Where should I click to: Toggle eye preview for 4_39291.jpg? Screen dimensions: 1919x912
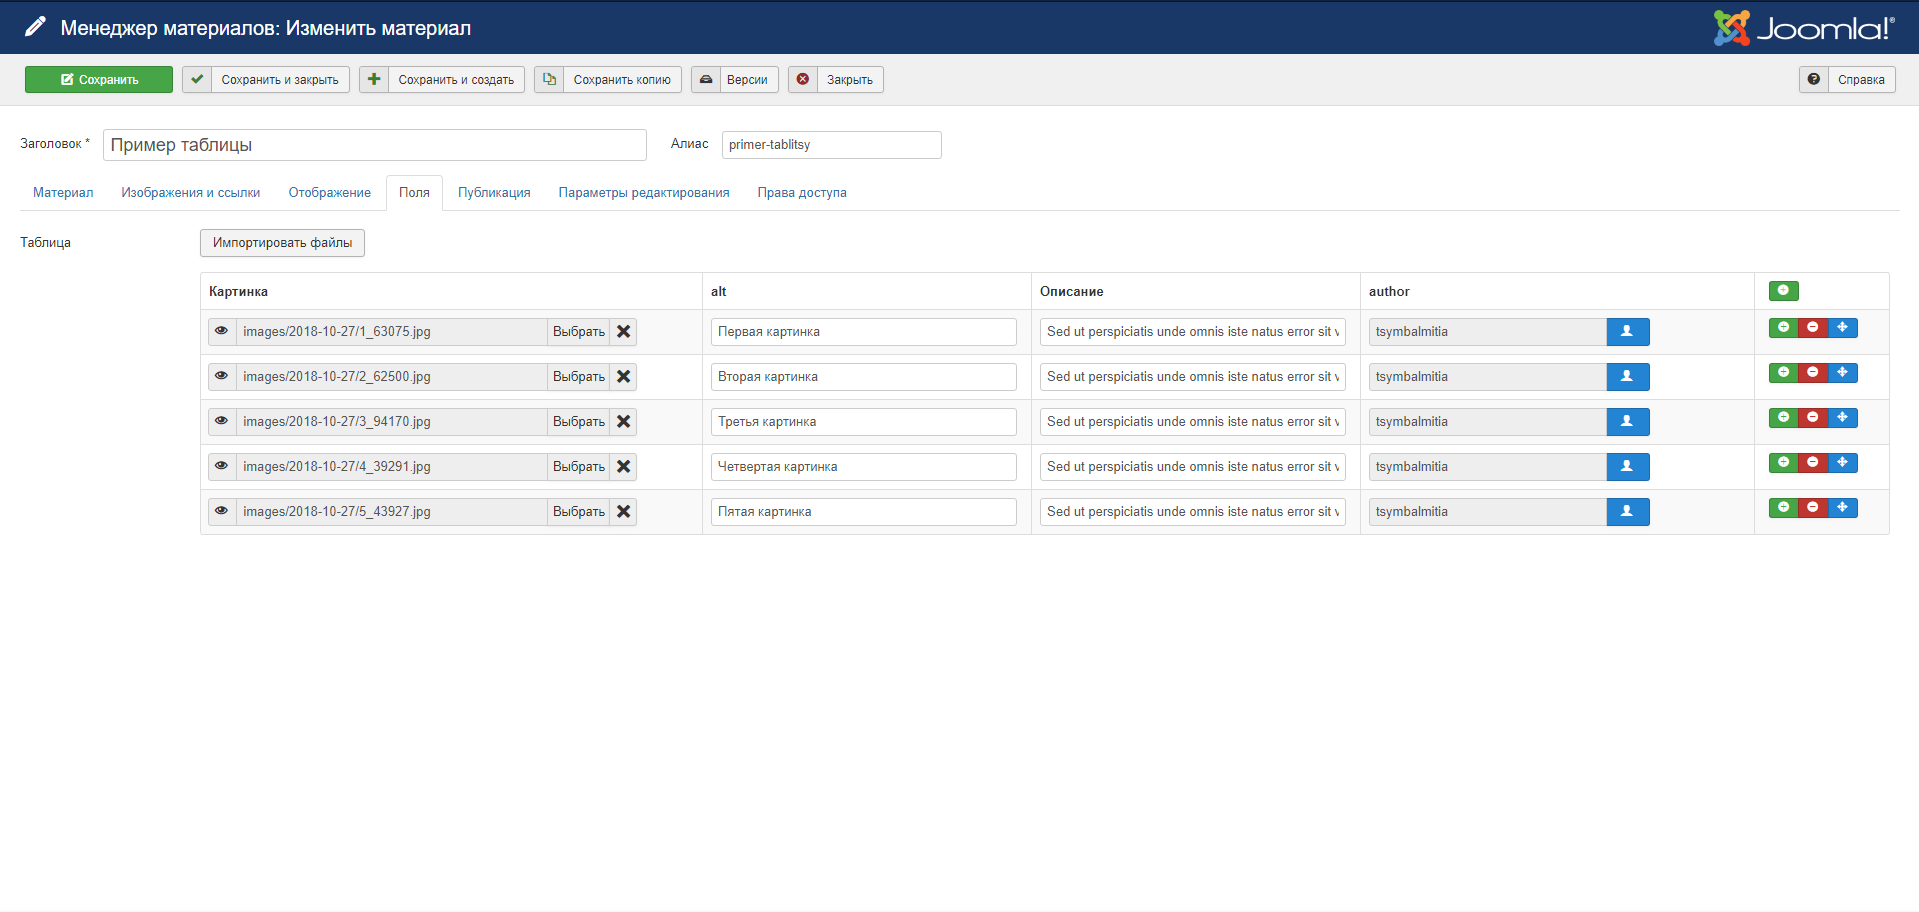click(x=222, y=467)
